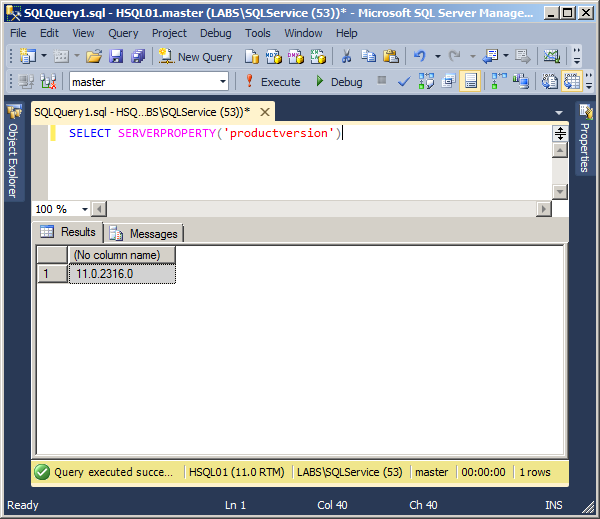Image resolution: width=600 pixels, height=519 pixels.
Task: Toggle the IntelliSense Enabled button
Action: coord(470,81)
